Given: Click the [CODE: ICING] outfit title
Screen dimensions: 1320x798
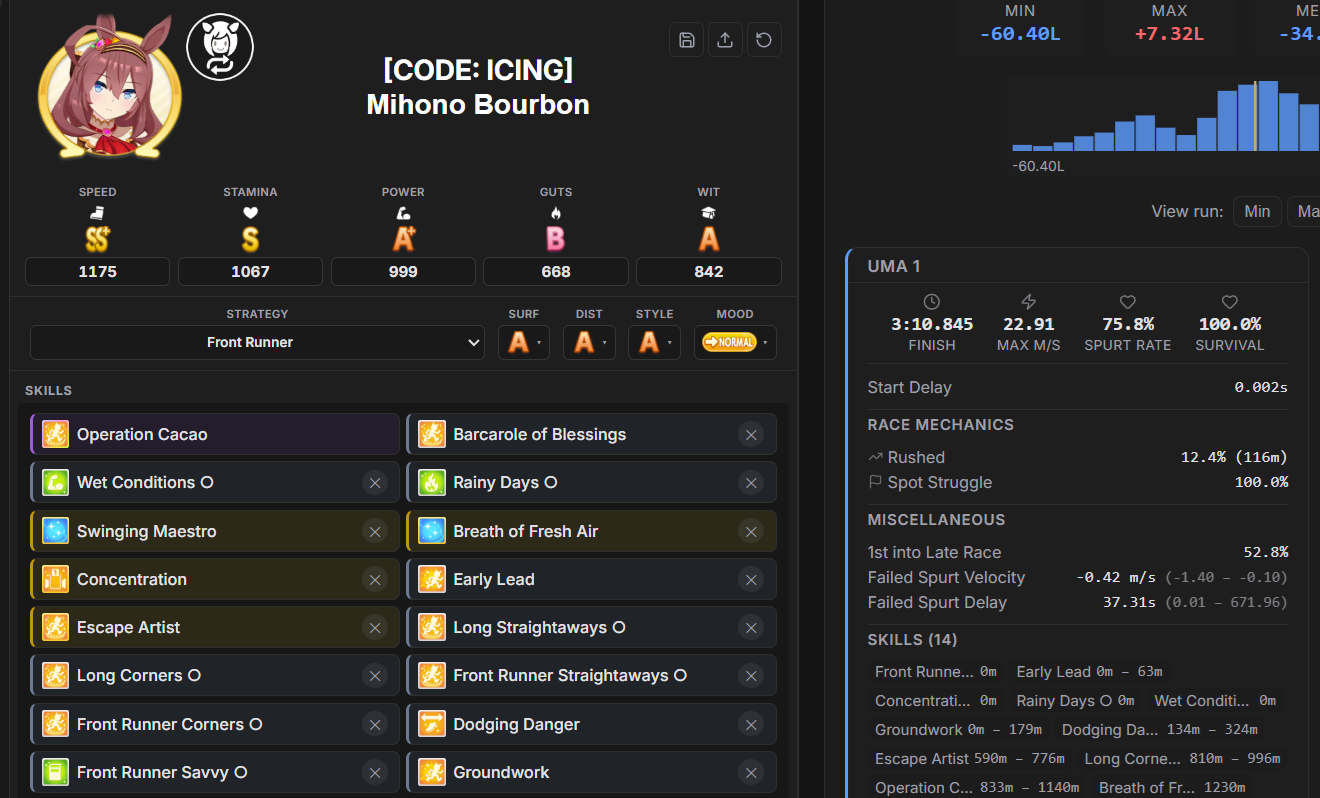Looking at the screenshot, I should [478, 70].
